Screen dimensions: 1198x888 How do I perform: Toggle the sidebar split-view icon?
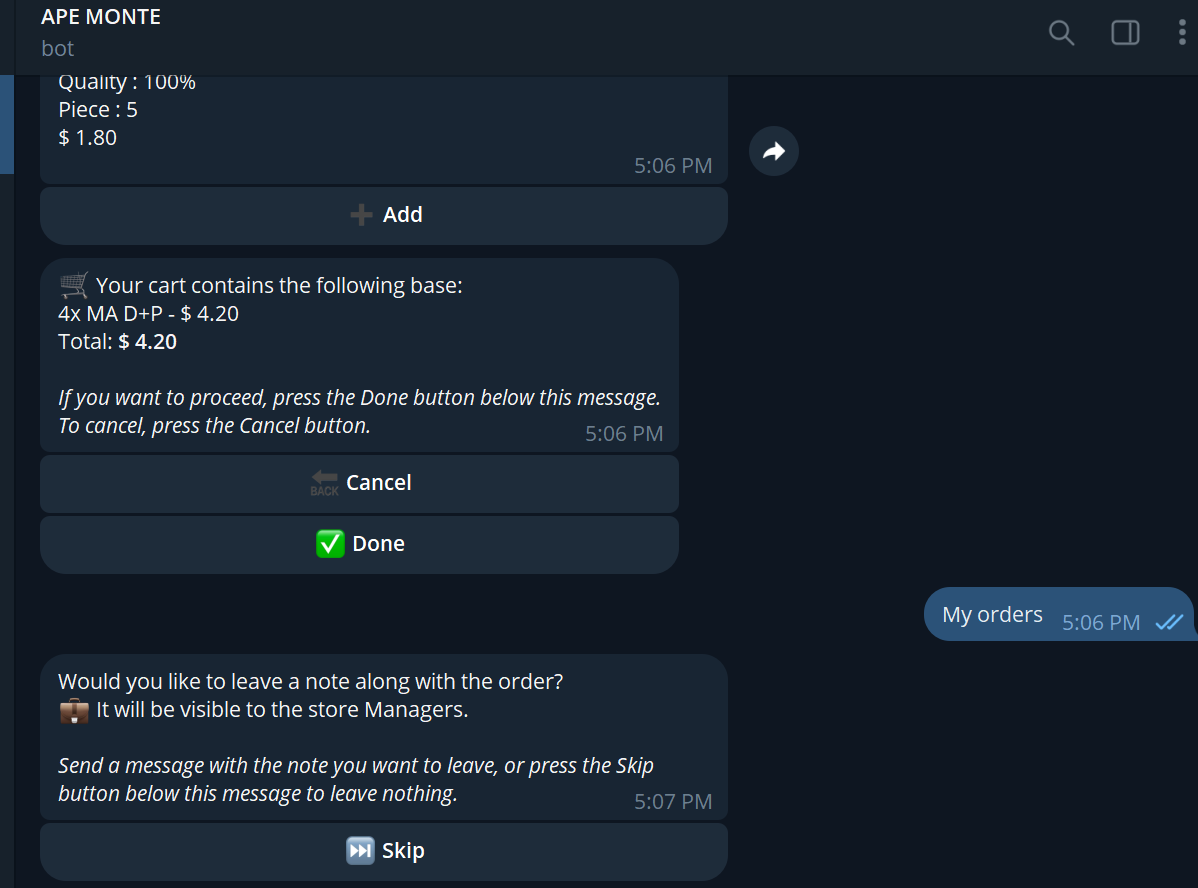[1125, 32]
